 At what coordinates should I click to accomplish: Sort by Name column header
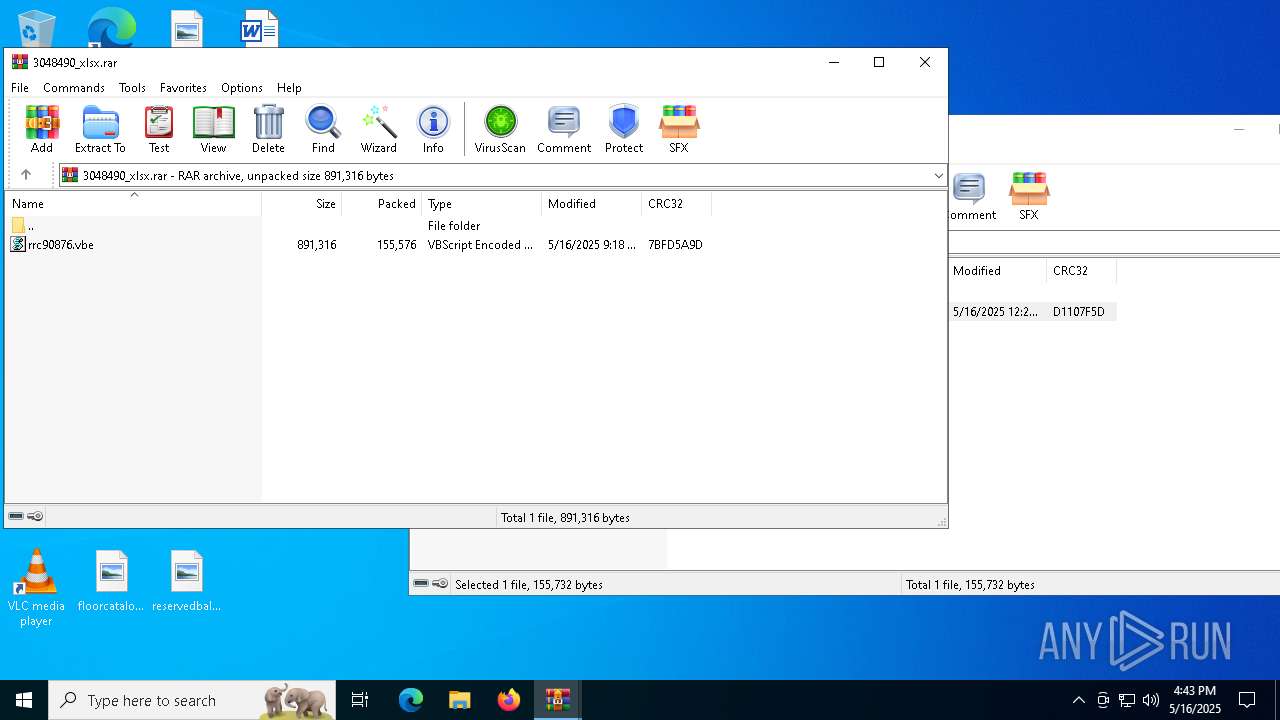(x=134, y=203)
